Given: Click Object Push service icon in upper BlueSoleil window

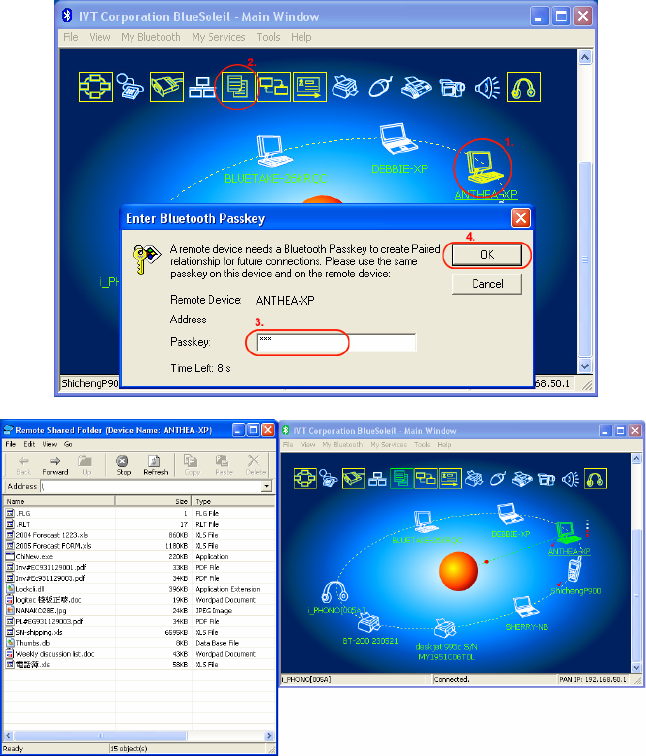Looking at the screenshot, I should pos(310,87).
